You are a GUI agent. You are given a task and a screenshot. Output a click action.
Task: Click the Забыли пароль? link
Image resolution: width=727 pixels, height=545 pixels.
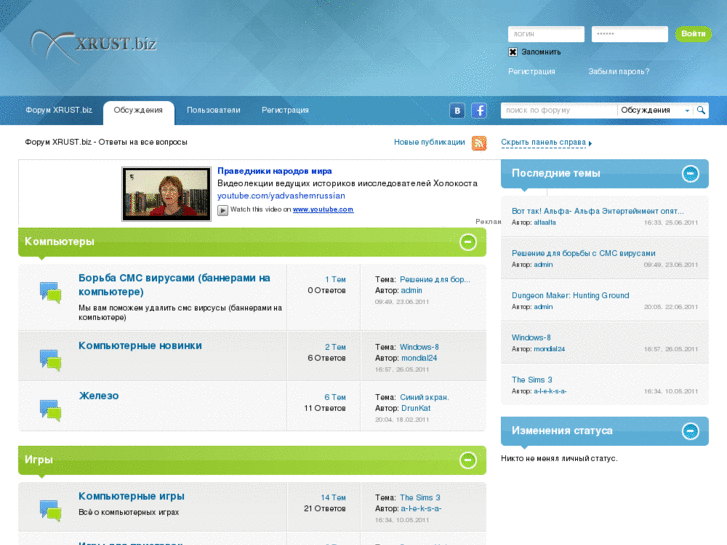tap(619, 71)
